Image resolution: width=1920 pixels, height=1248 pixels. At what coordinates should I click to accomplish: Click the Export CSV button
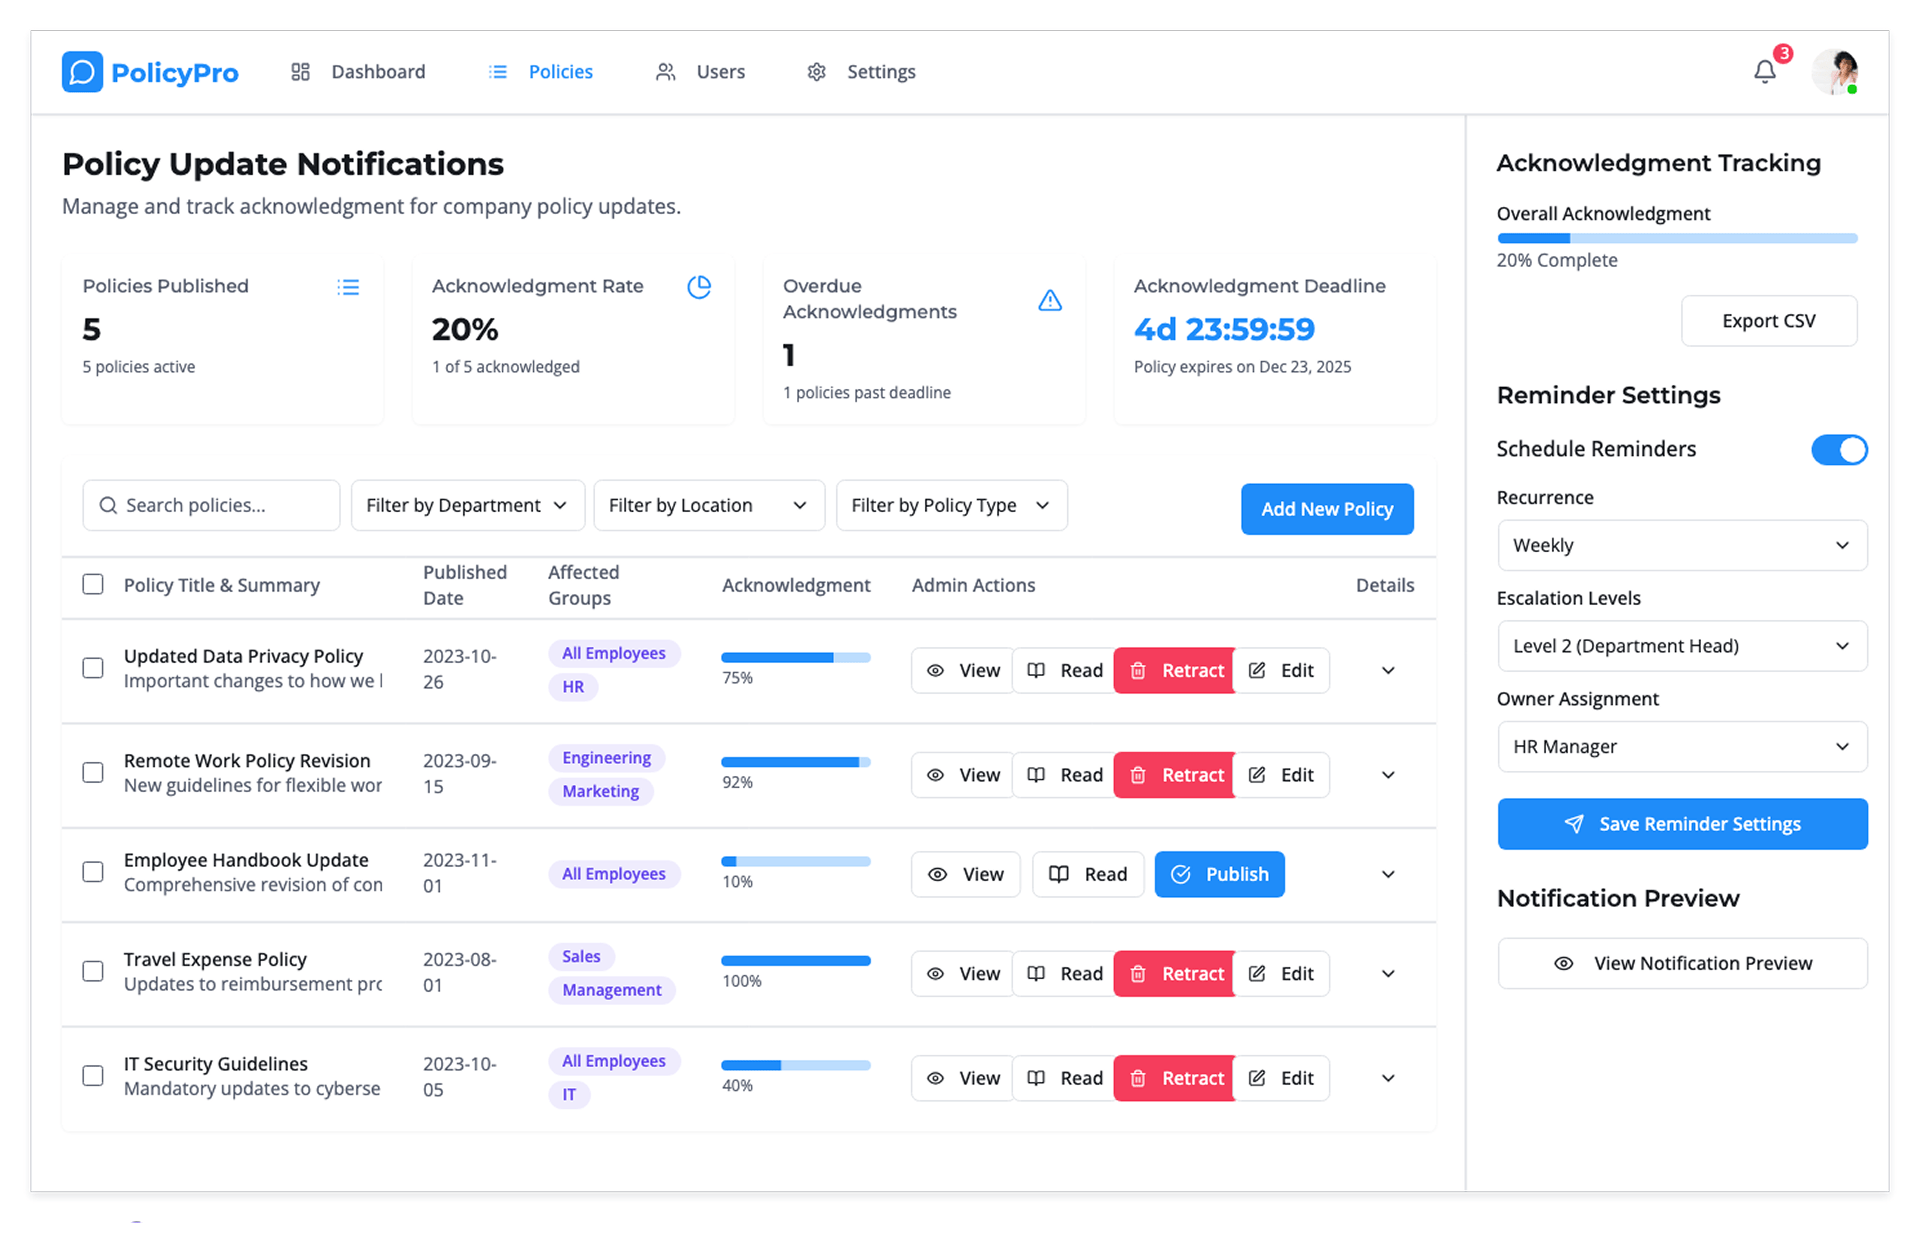coord(1768,321)
